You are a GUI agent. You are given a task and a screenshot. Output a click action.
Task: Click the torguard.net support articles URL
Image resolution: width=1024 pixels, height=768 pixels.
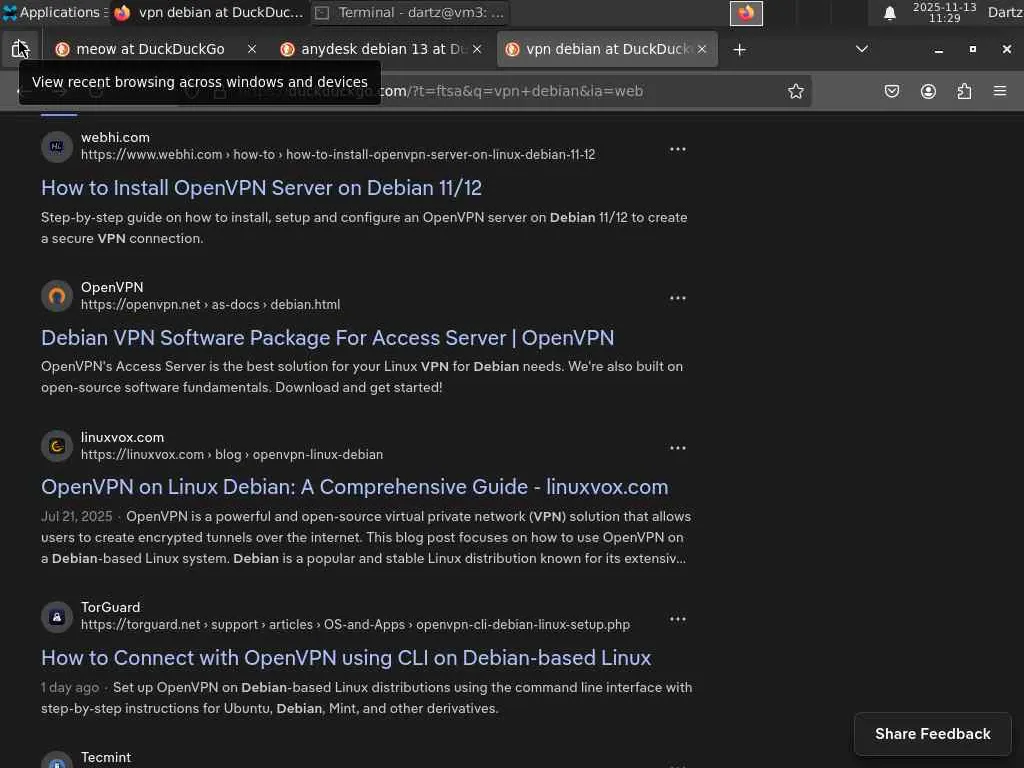click(x=355, y=625)
